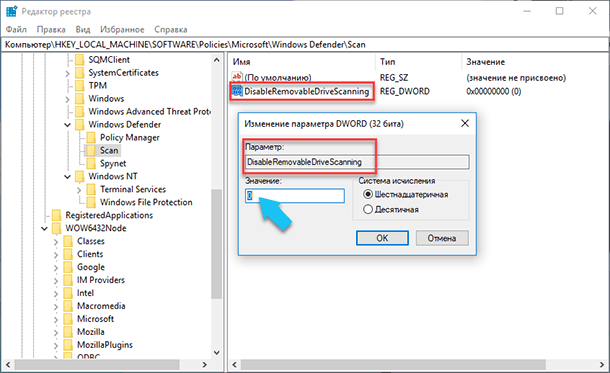Select the Scan key in the tree

point(109,151)
